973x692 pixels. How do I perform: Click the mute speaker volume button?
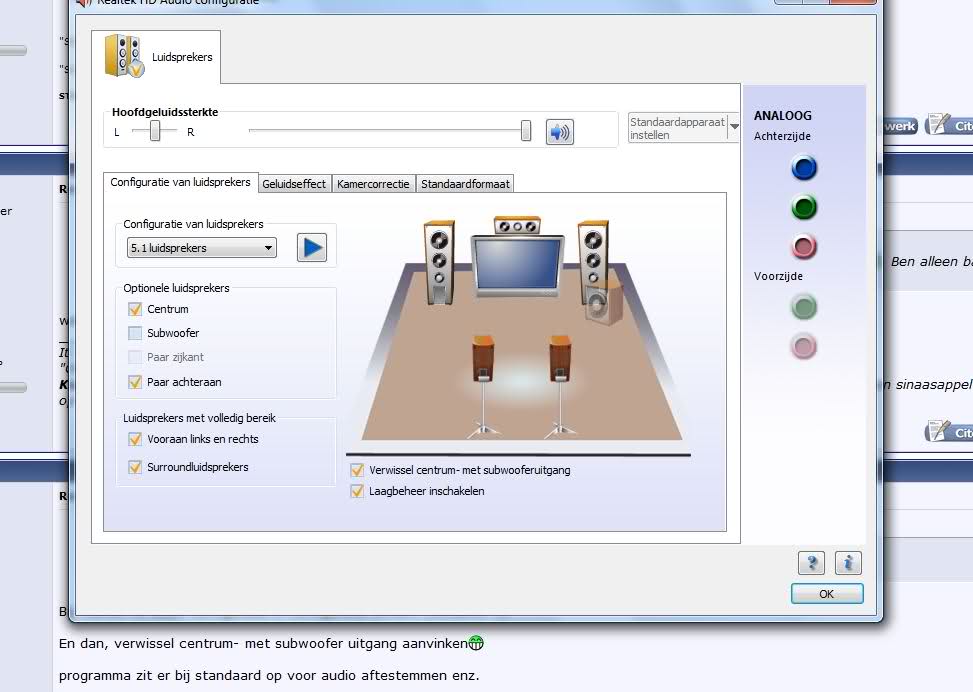point(560,132)
